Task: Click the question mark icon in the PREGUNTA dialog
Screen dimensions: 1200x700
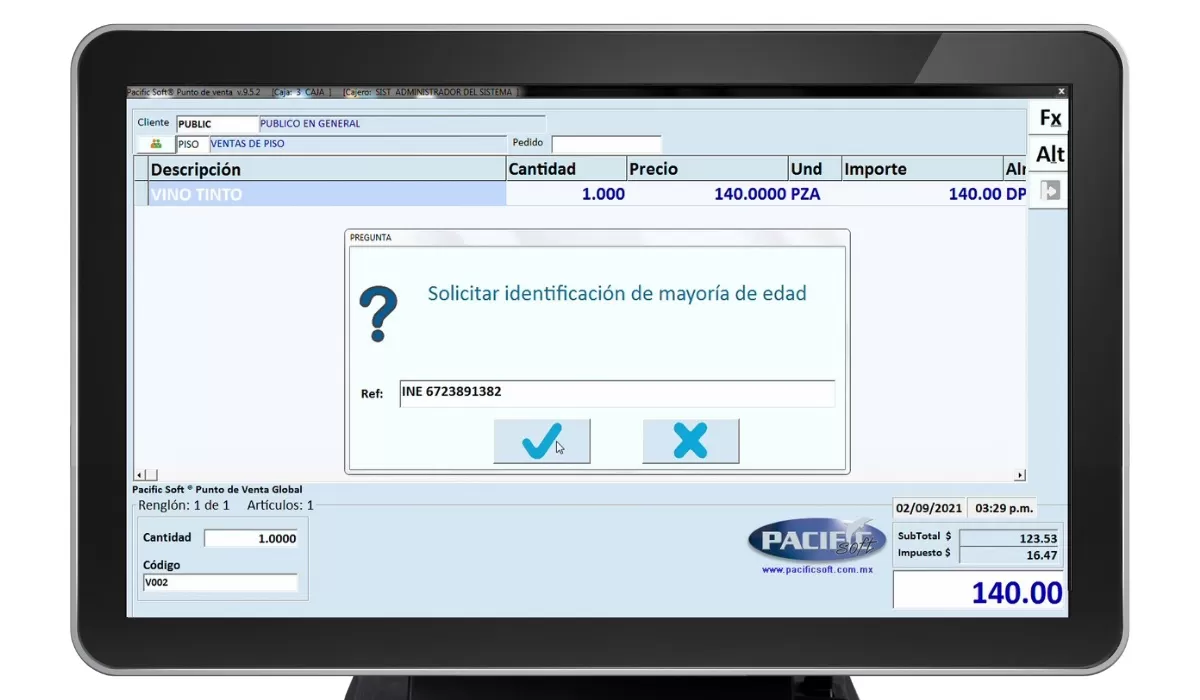Action: click(378, 313)
